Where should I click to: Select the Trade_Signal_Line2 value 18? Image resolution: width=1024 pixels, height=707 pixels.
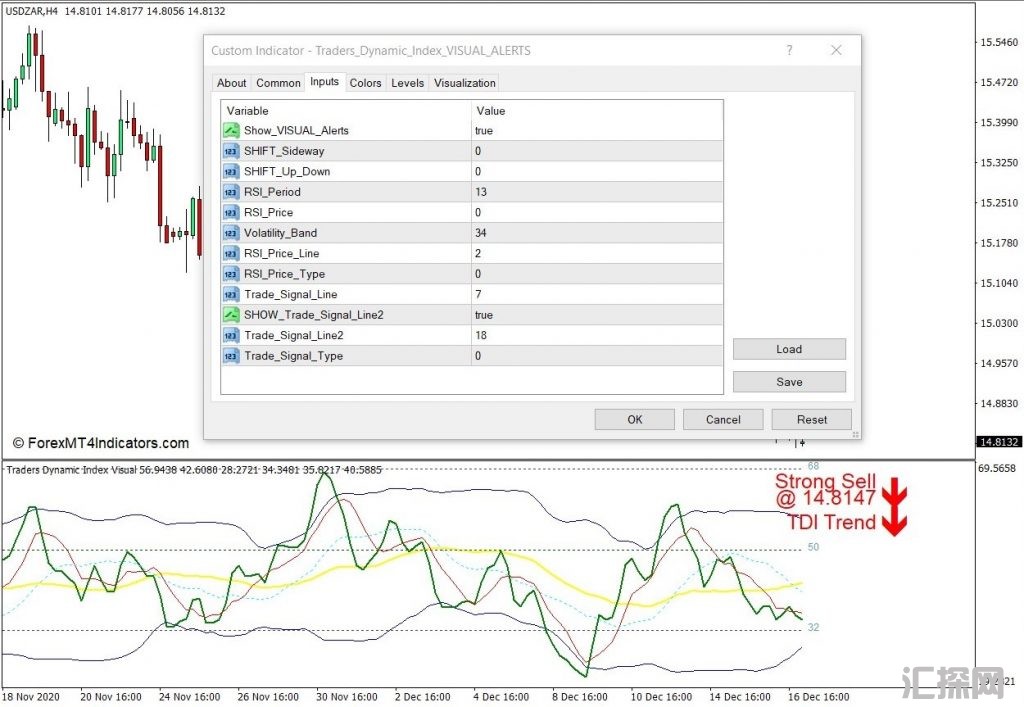pos(481,336)
